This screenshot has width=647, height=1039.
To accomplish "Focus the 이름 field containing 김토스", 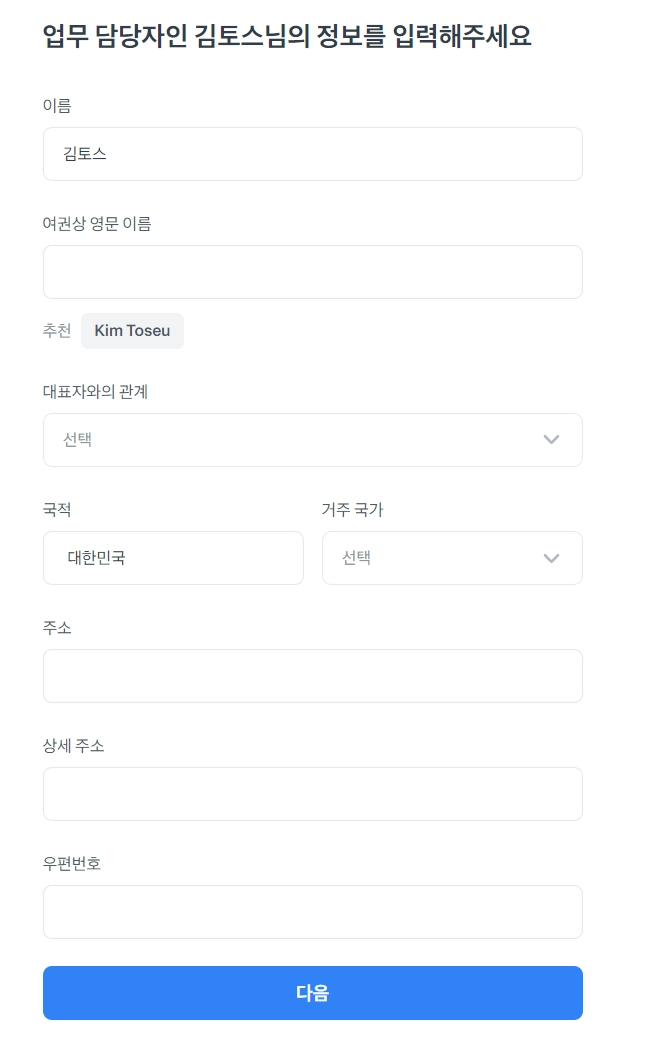I will (x=312, y=154).
